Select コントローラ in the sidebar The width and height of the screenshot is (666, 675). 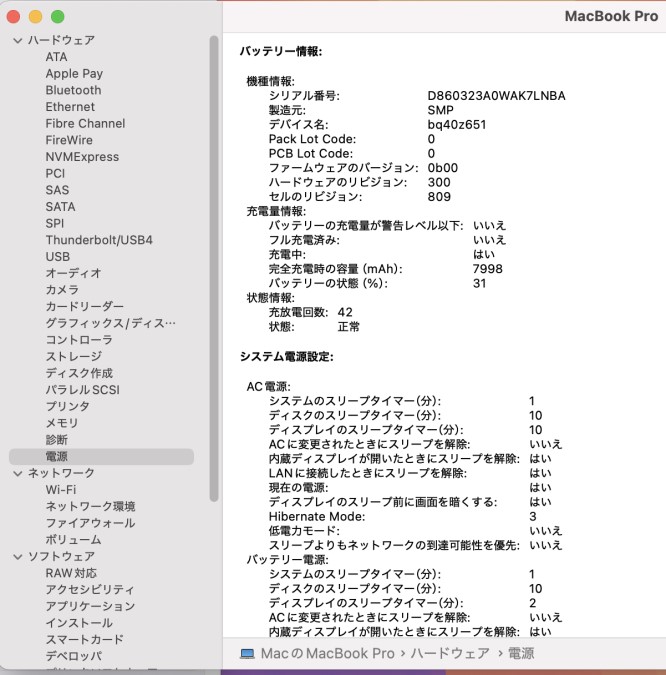click(79, 340)
